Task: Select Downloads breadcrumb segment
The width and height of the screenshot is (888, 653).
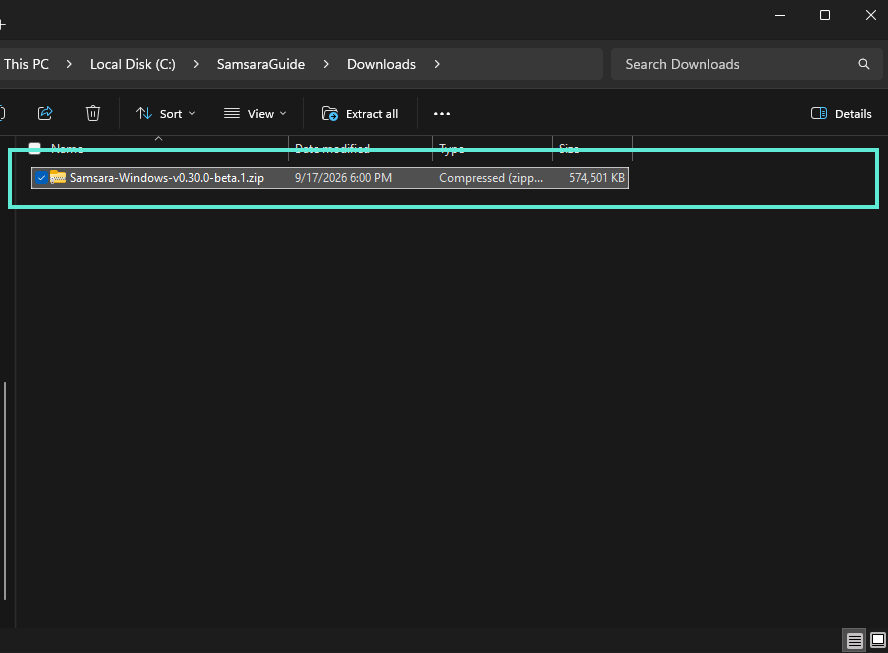Action: 381,64
